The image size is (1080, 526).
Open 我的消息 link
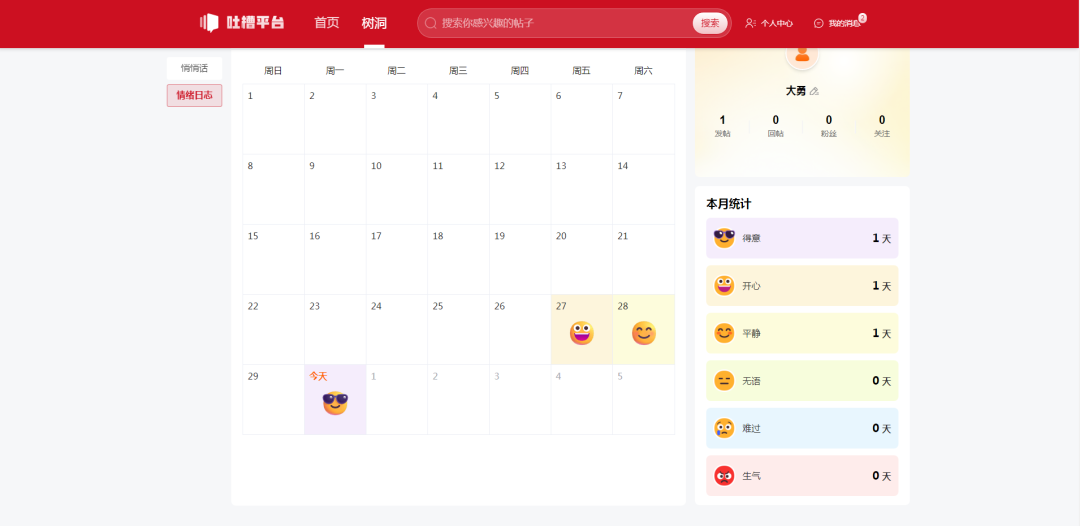pyautogui.click(x=844, y=23)
